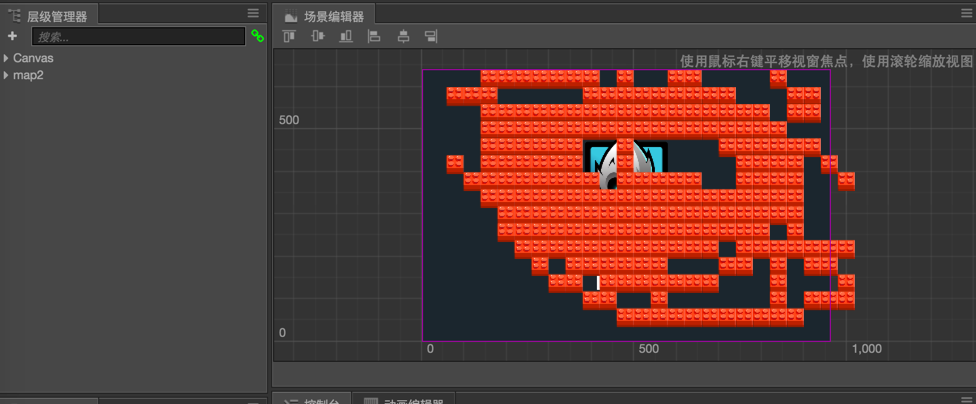Click the align vertical center icon
976x404 pixels.
pos(318,37)
